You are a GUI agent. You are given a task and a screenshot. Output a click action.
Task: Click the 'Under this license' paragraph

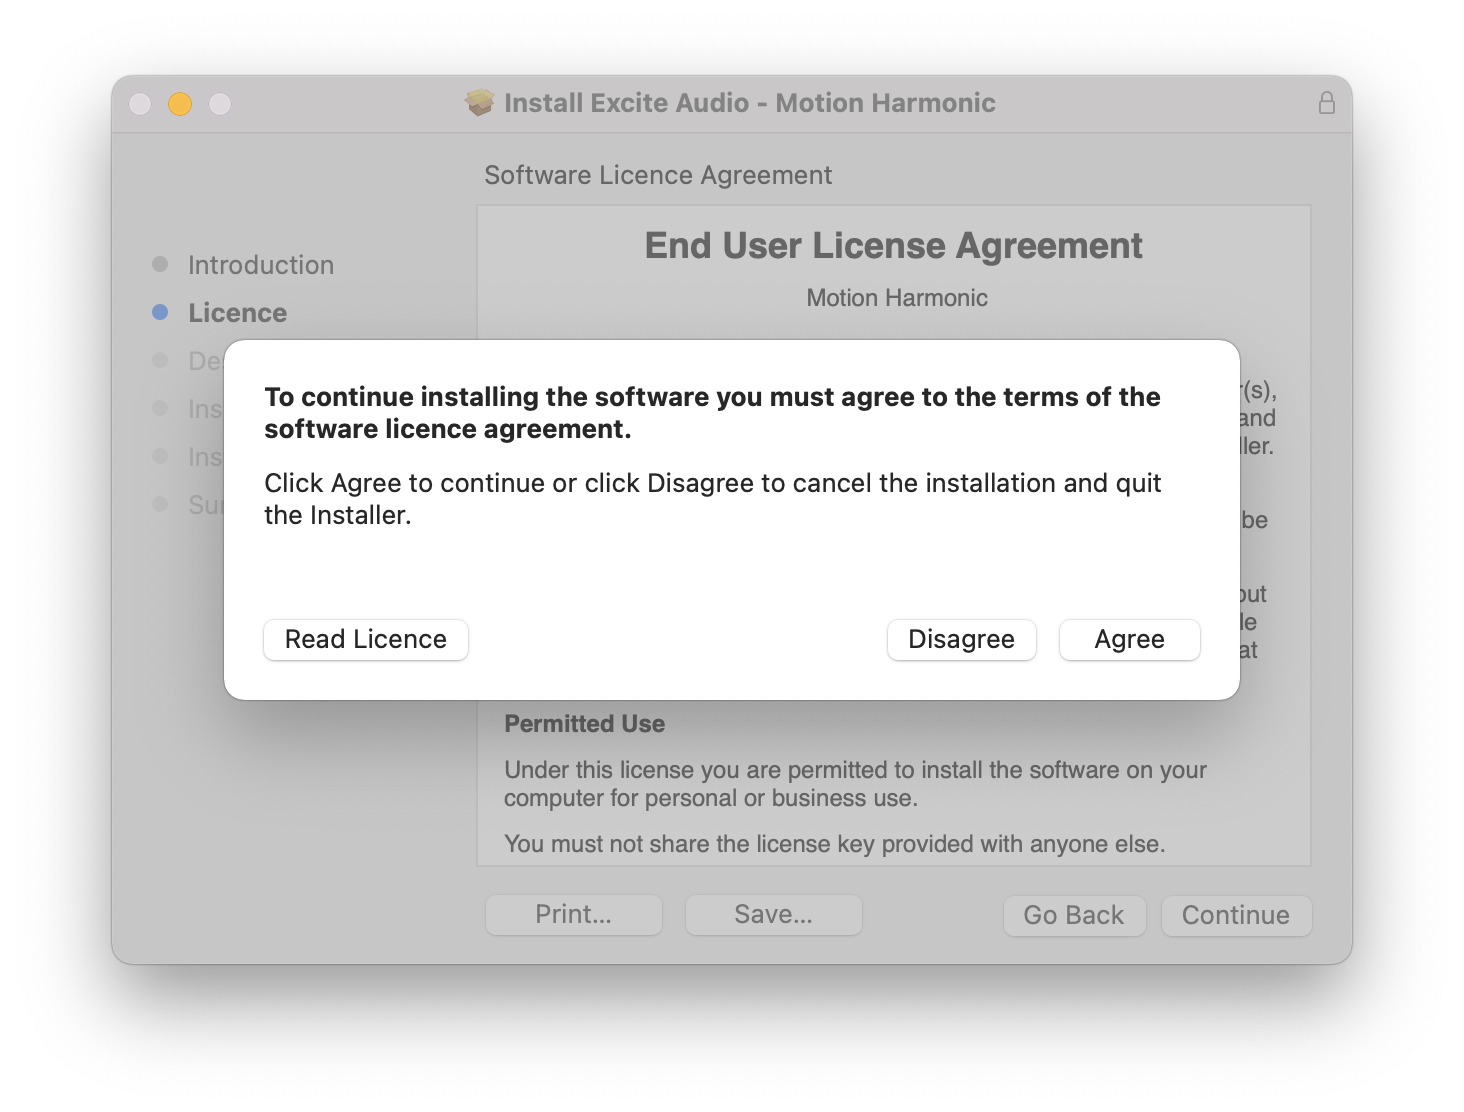tap(855, 784)
